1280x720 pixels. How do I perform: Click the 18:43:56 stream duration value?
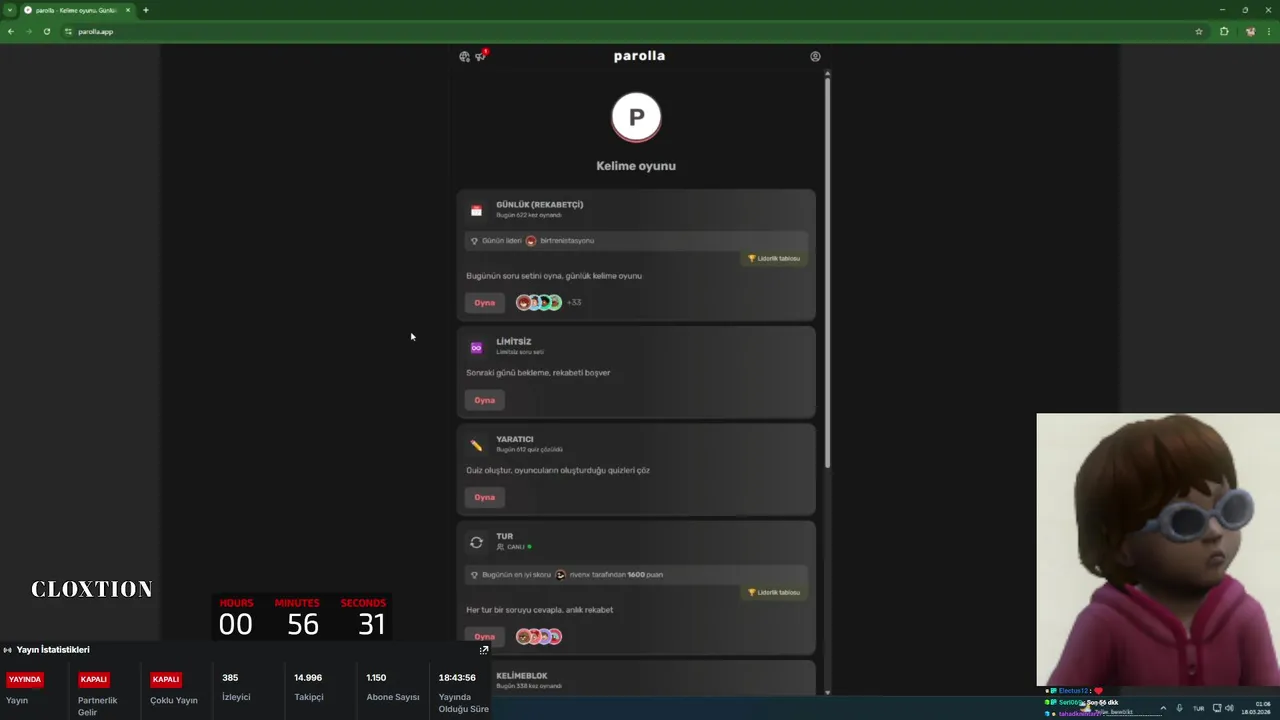[x=457, y=678]
